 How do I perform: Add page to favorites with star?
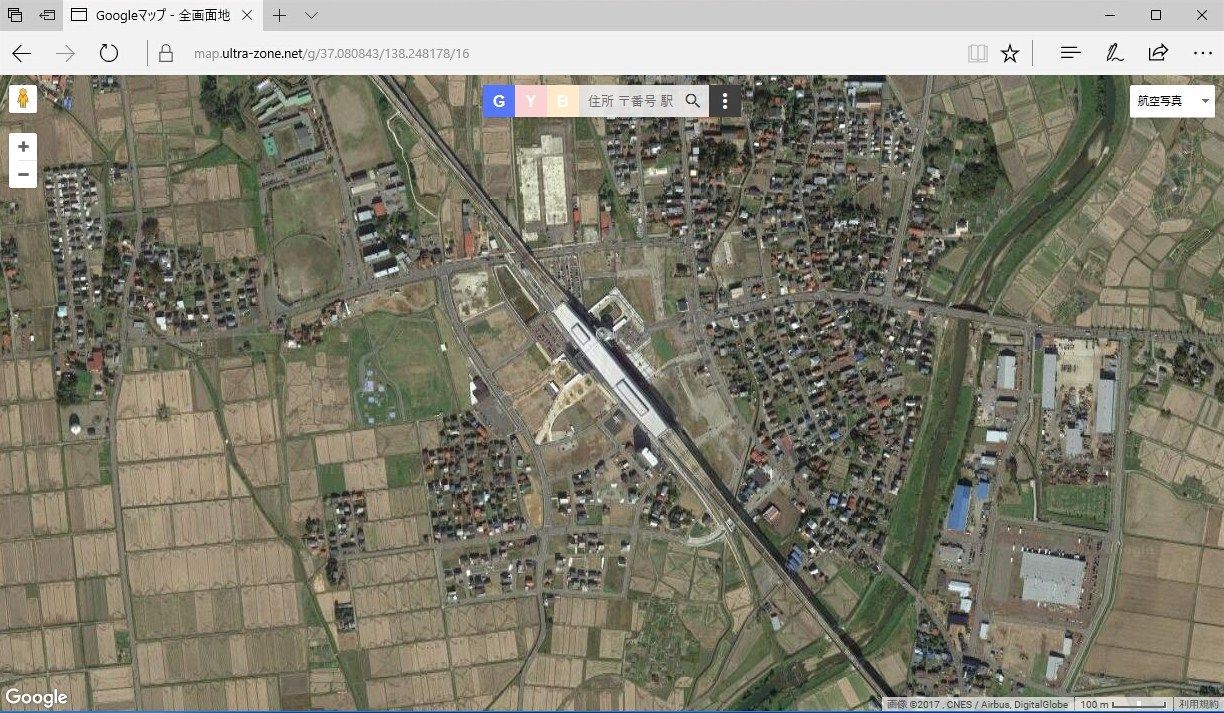[1010, 53]
